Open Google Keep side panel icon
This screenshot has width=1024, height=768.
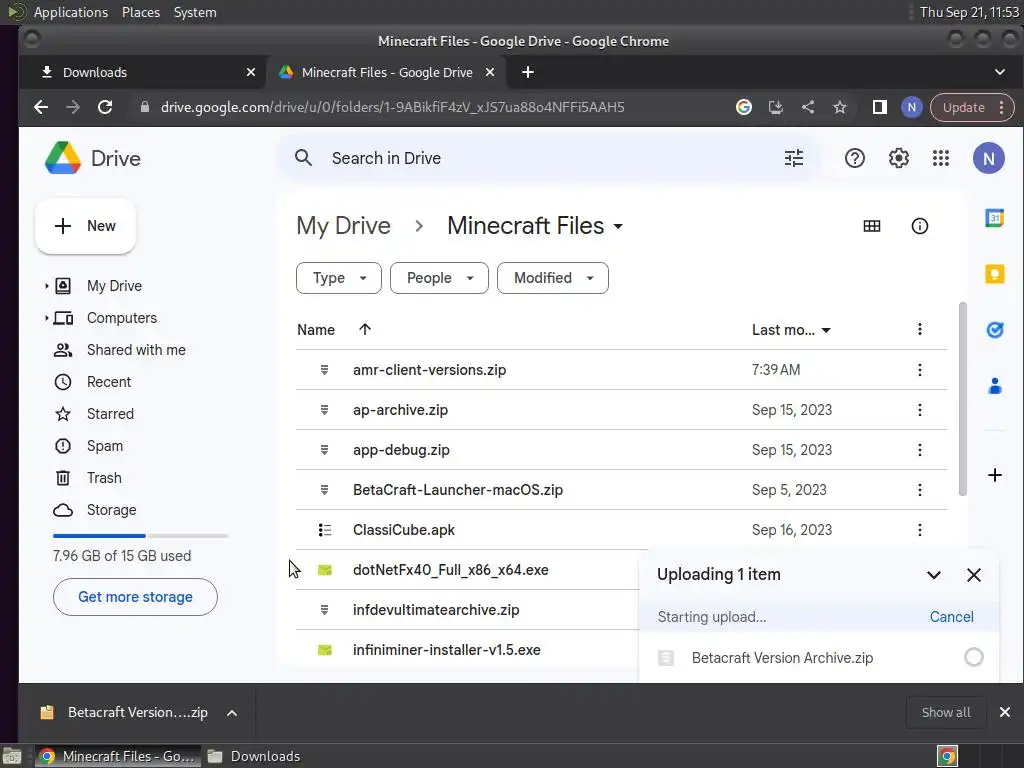coord(995,274)
